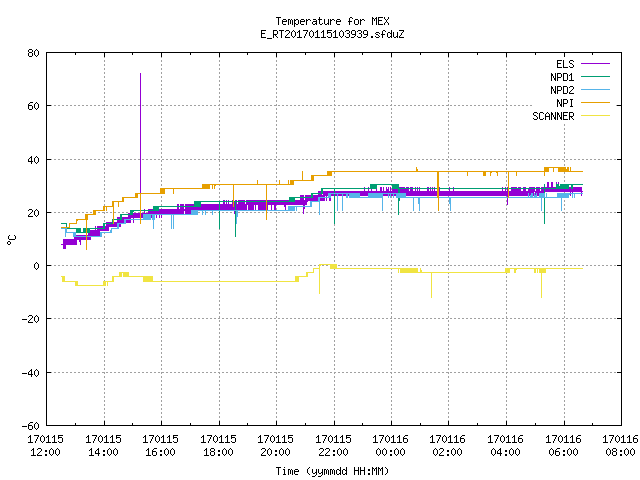Click the SCANNER legend label
This screenshot has height=480, width=640.
553,116
